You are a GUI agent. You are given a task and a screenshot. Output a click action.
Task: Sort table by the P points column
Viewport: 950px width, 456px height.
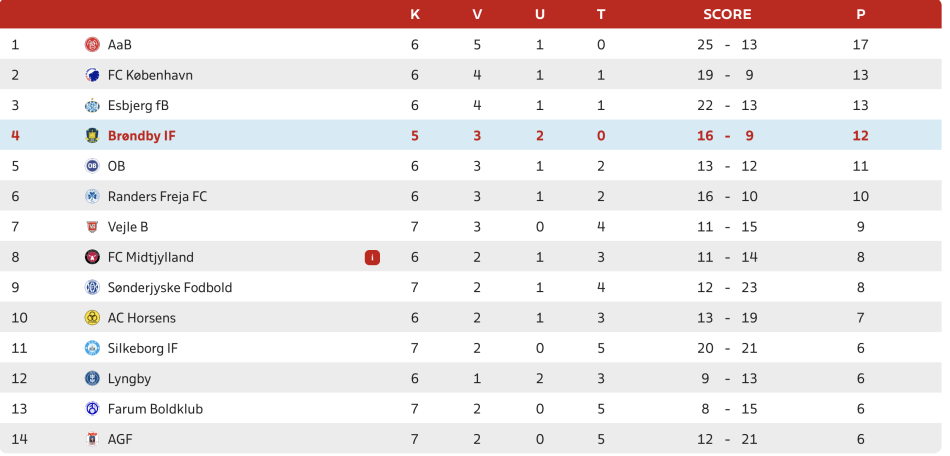(860, 14)
